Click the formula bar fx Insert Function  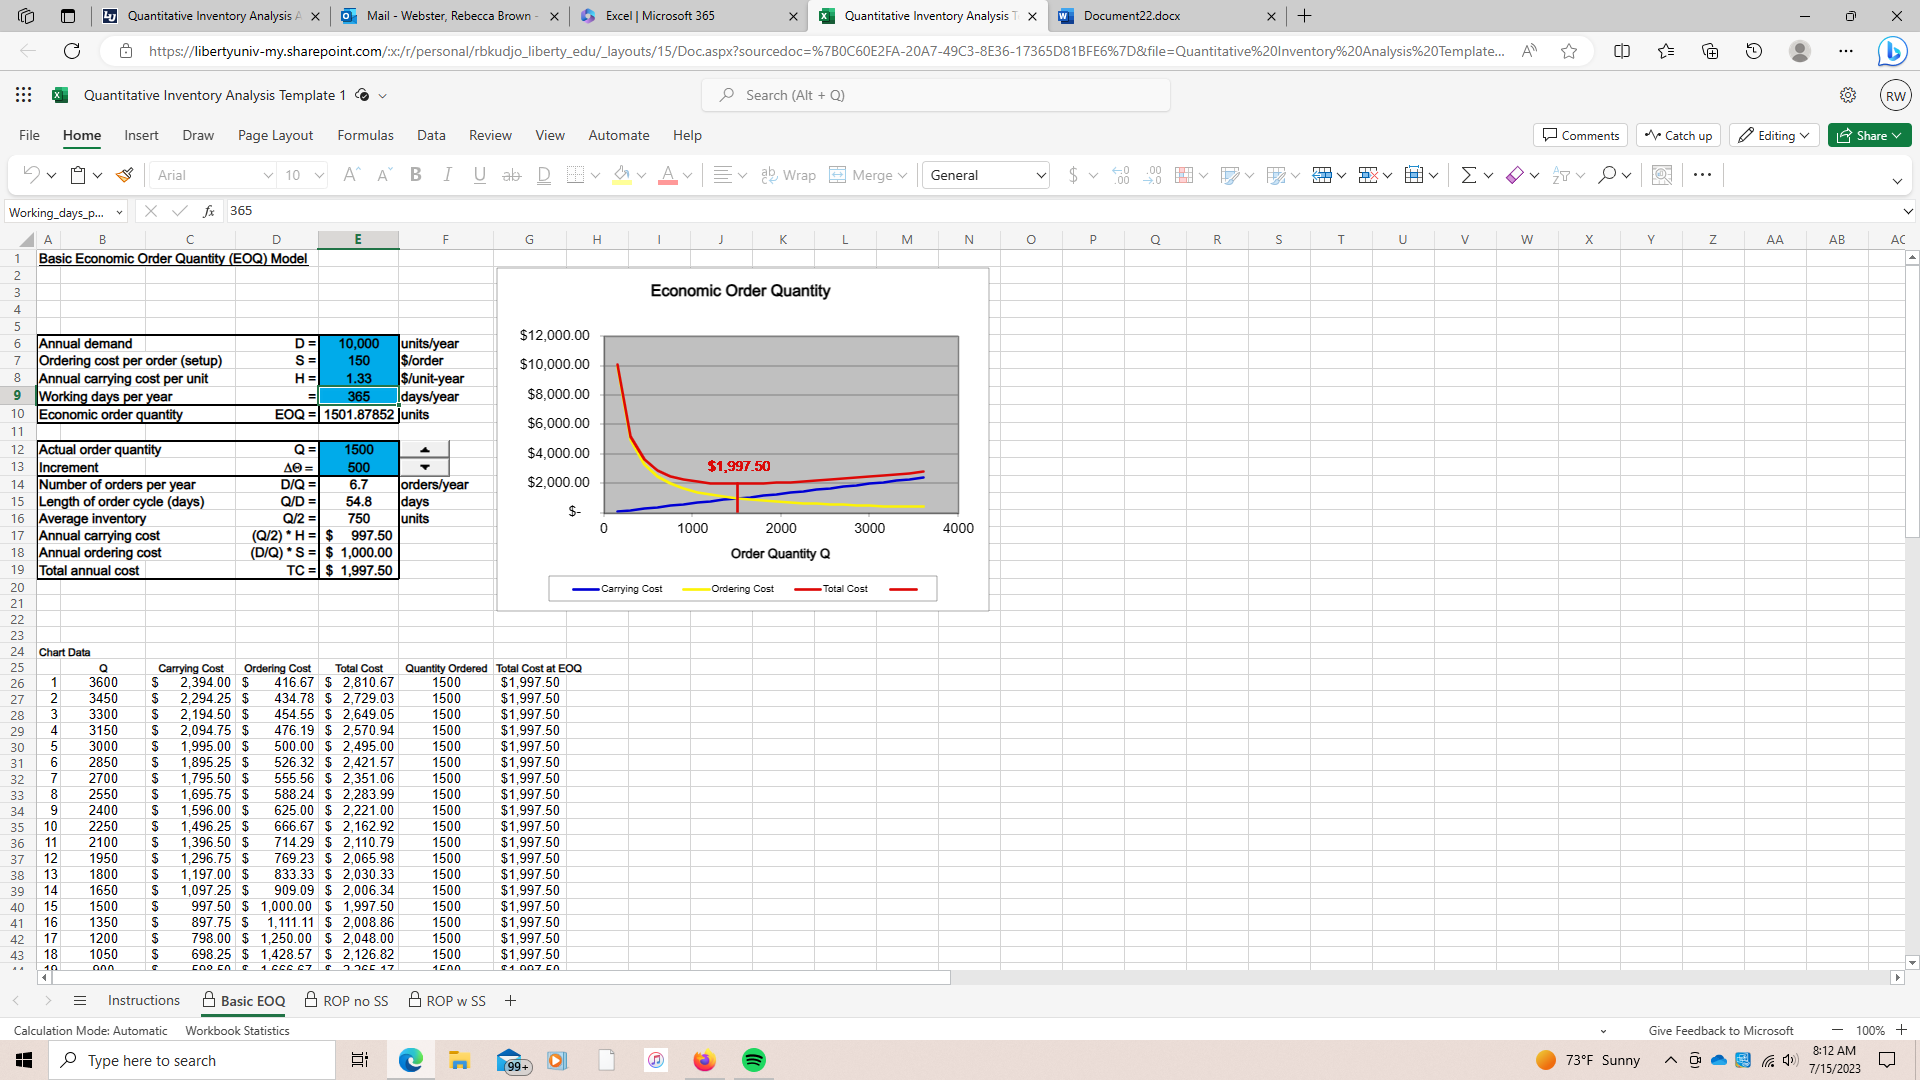tap(208, 211)
